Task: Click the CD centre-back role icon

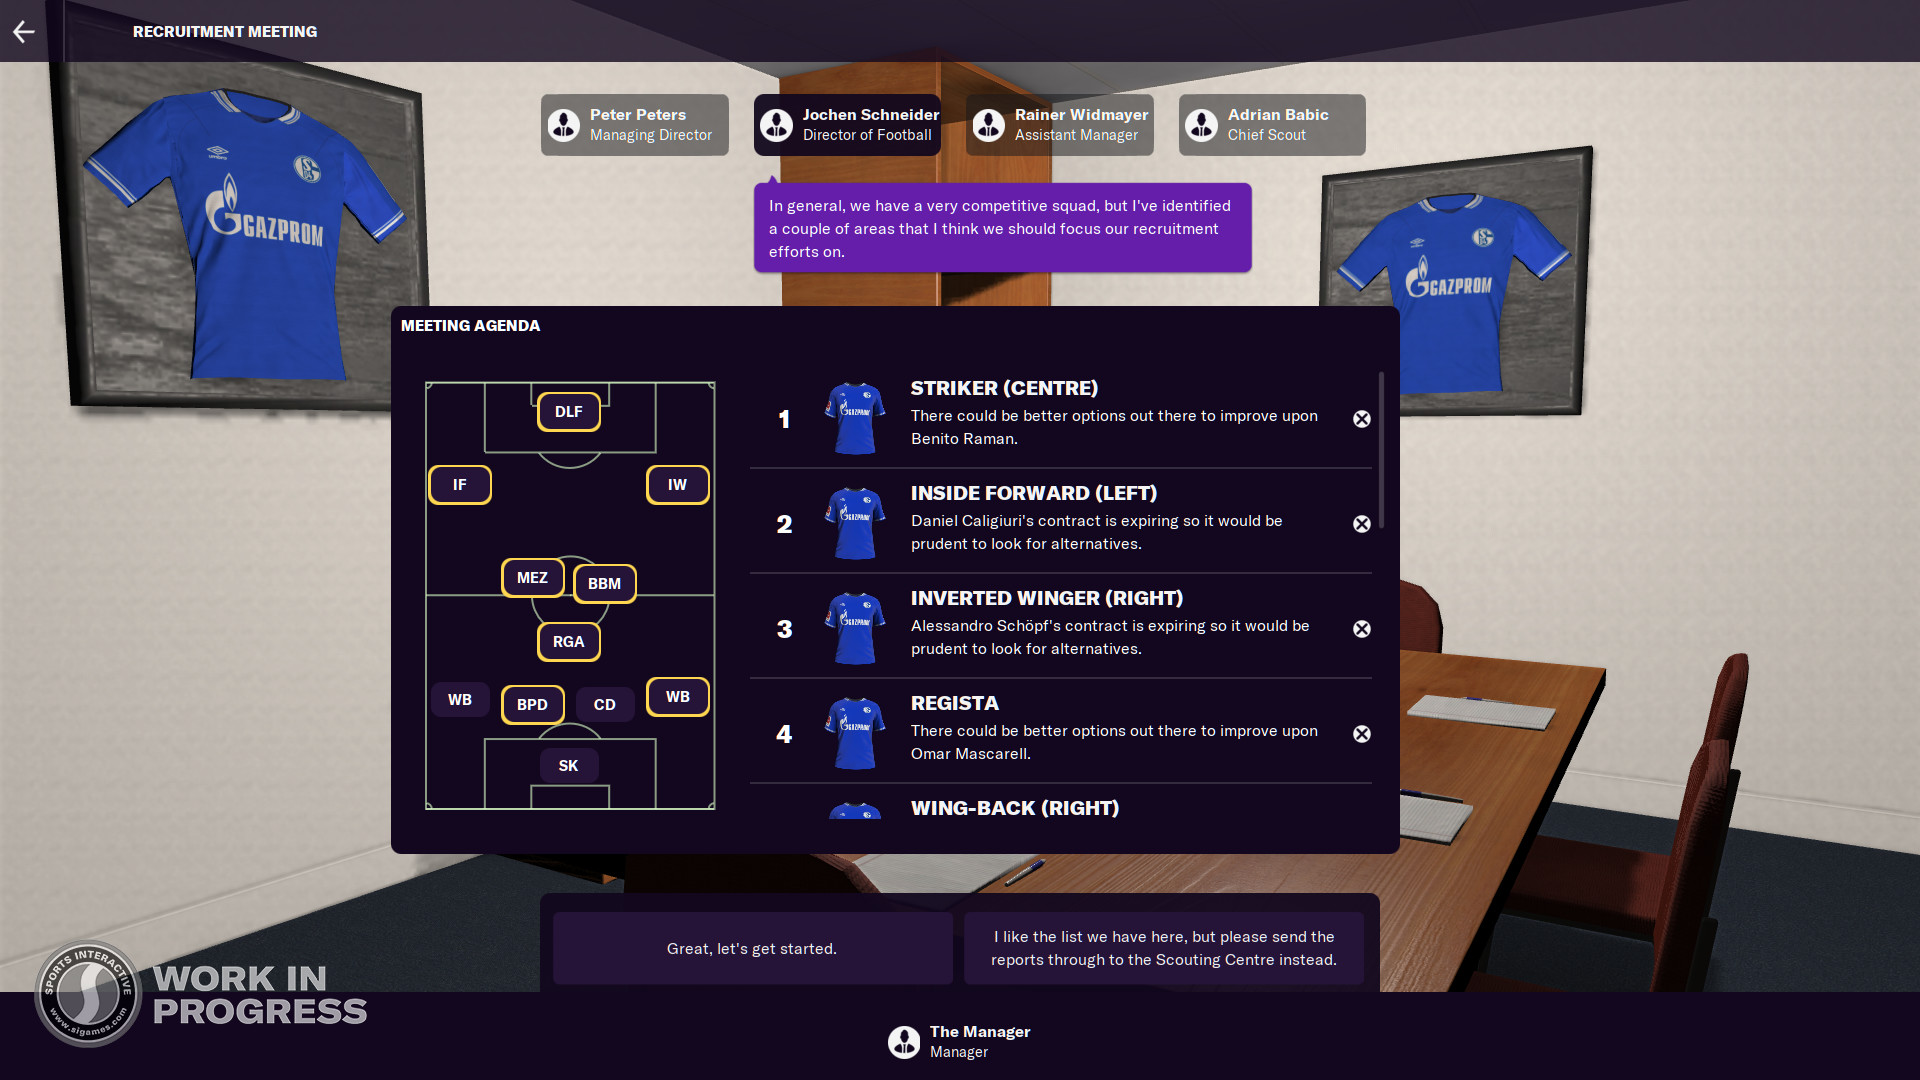Action: click(604, 703)
